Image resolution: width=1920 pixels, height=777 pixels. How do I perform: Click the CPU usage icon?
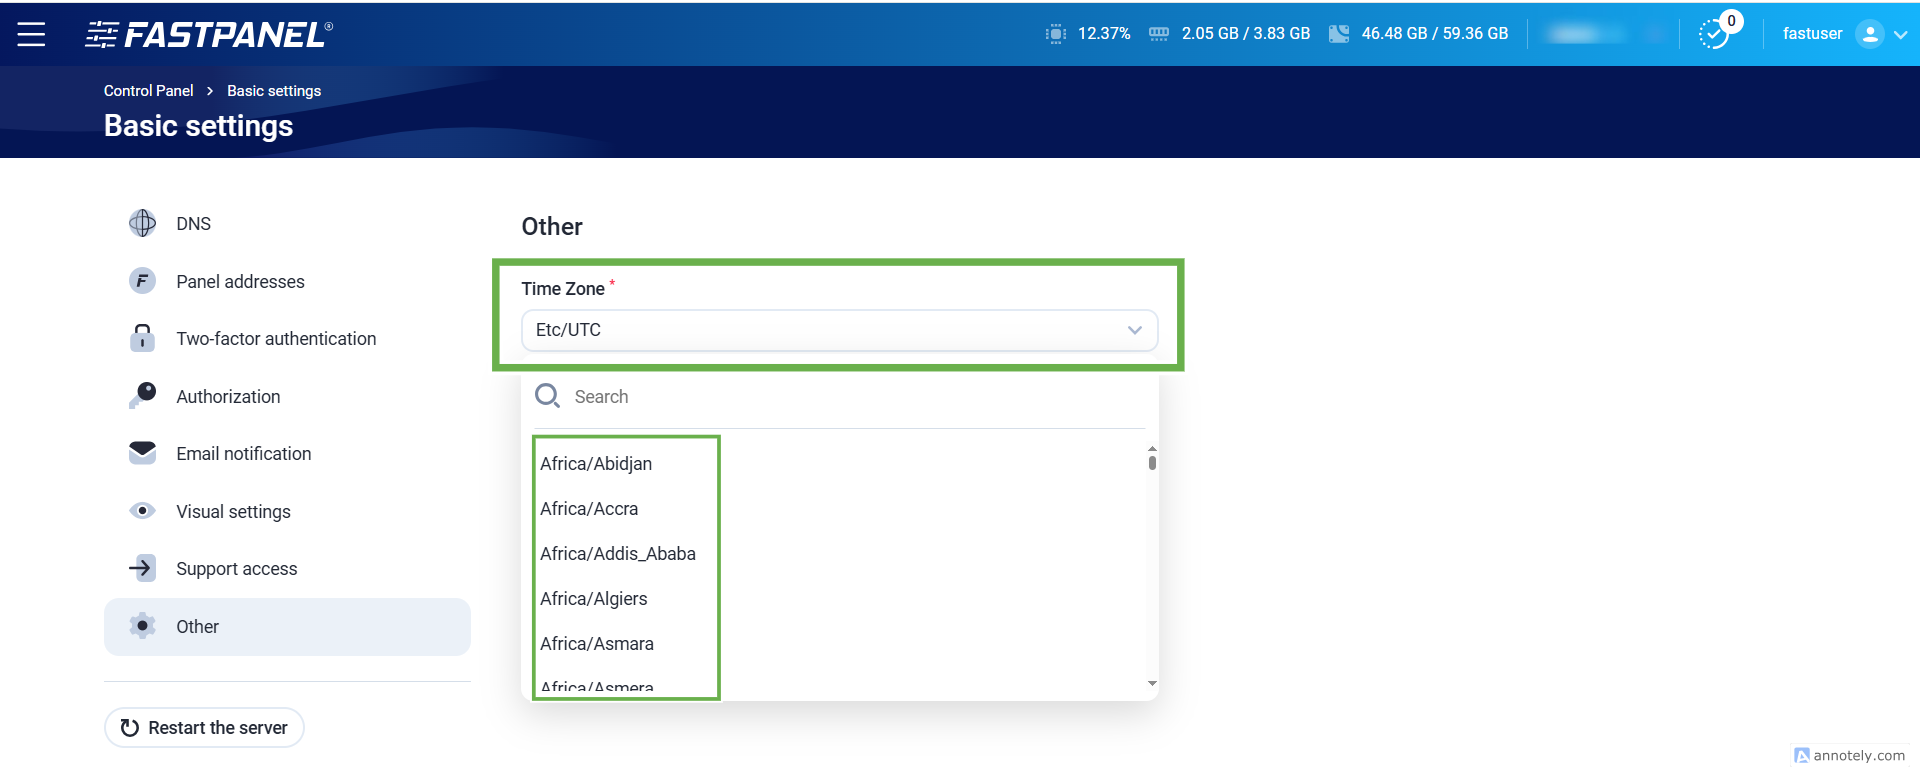click(1055, 34)
